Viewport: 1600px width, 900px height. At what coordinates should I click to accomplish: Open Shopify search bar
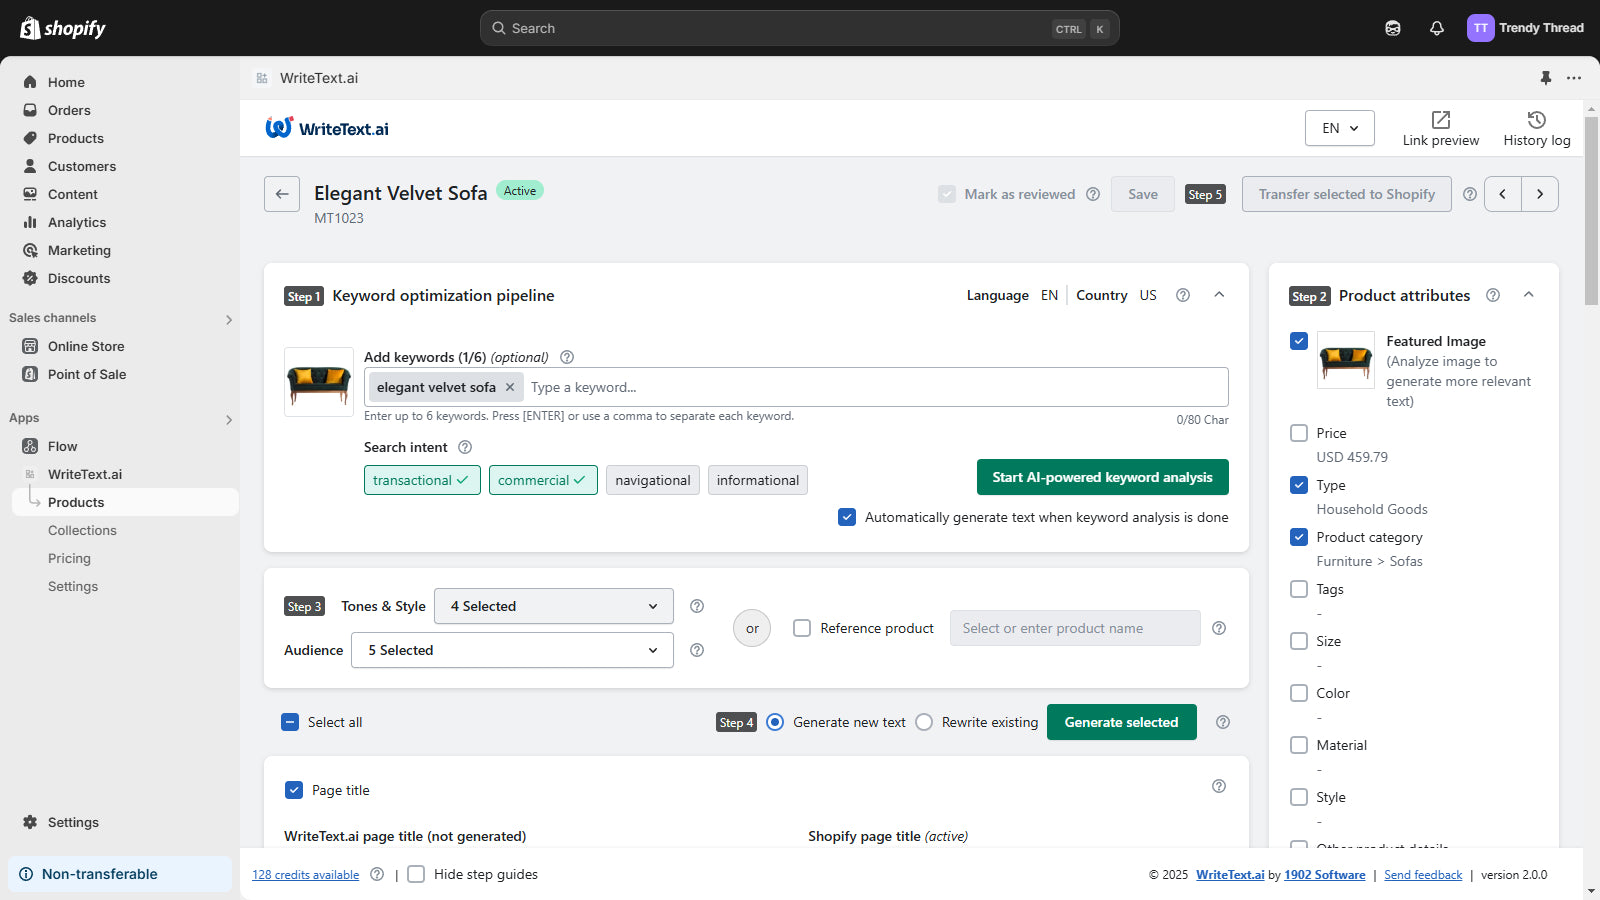coord(797,27)
